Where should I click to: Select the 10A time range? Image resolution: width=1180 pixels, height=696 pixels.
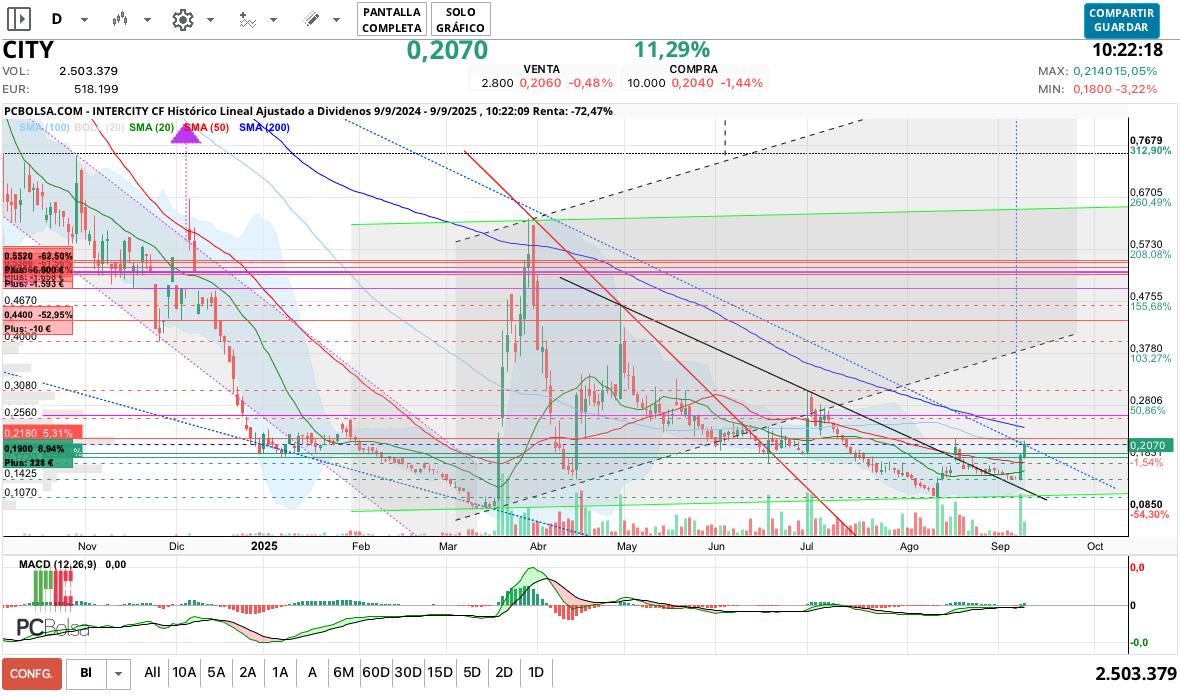[x=184, y=673]
